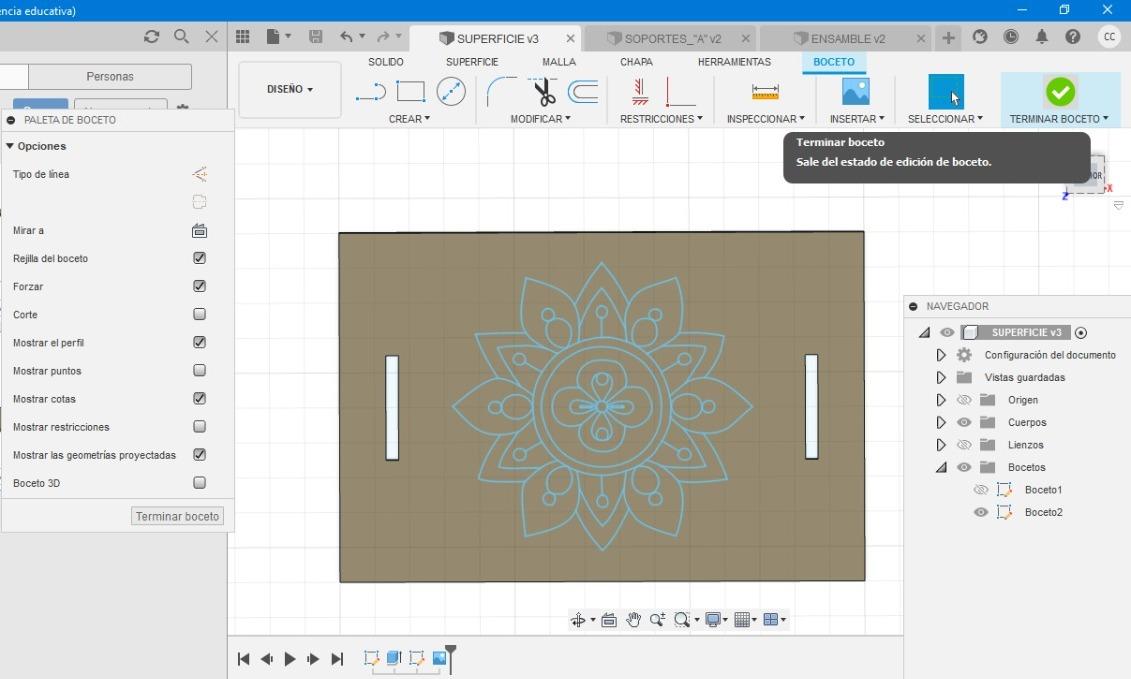Viewport: 1131px width, 679px height.
Task: Click the Redo arrow
Action: coord(383,37)
